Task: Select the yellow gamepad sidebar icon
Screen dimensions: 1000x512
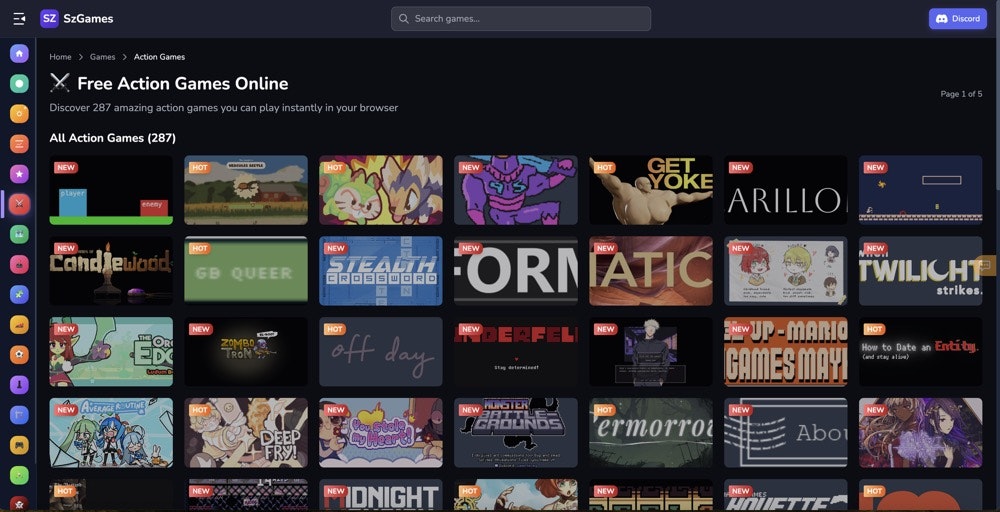Action: click(19, 445)
